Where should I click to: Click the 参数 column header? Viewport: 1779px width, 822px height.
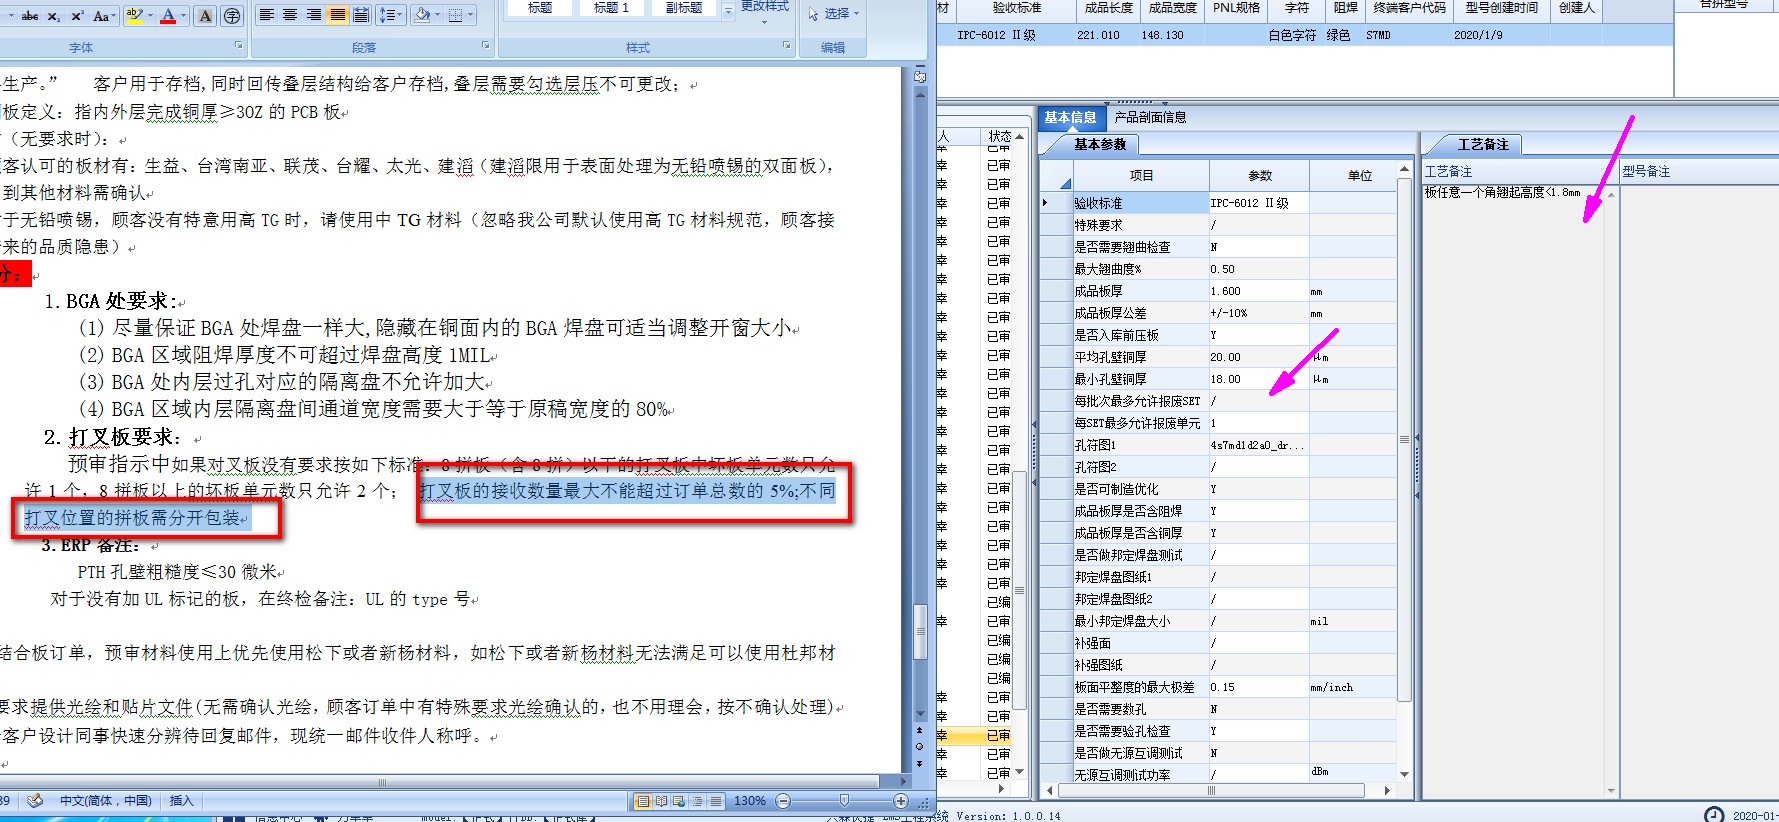click(1260, 175)
